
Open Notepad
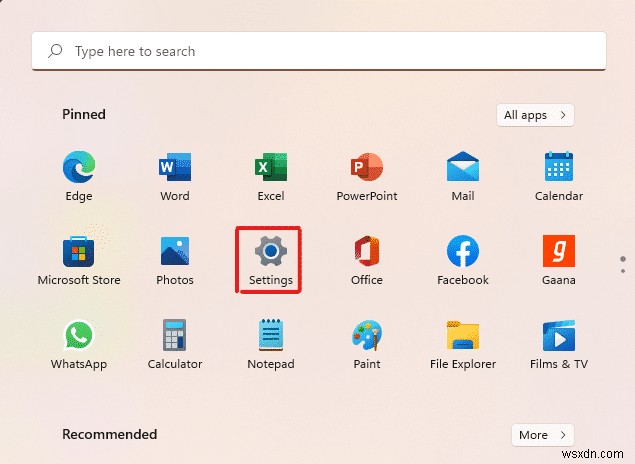coord(271,344)
